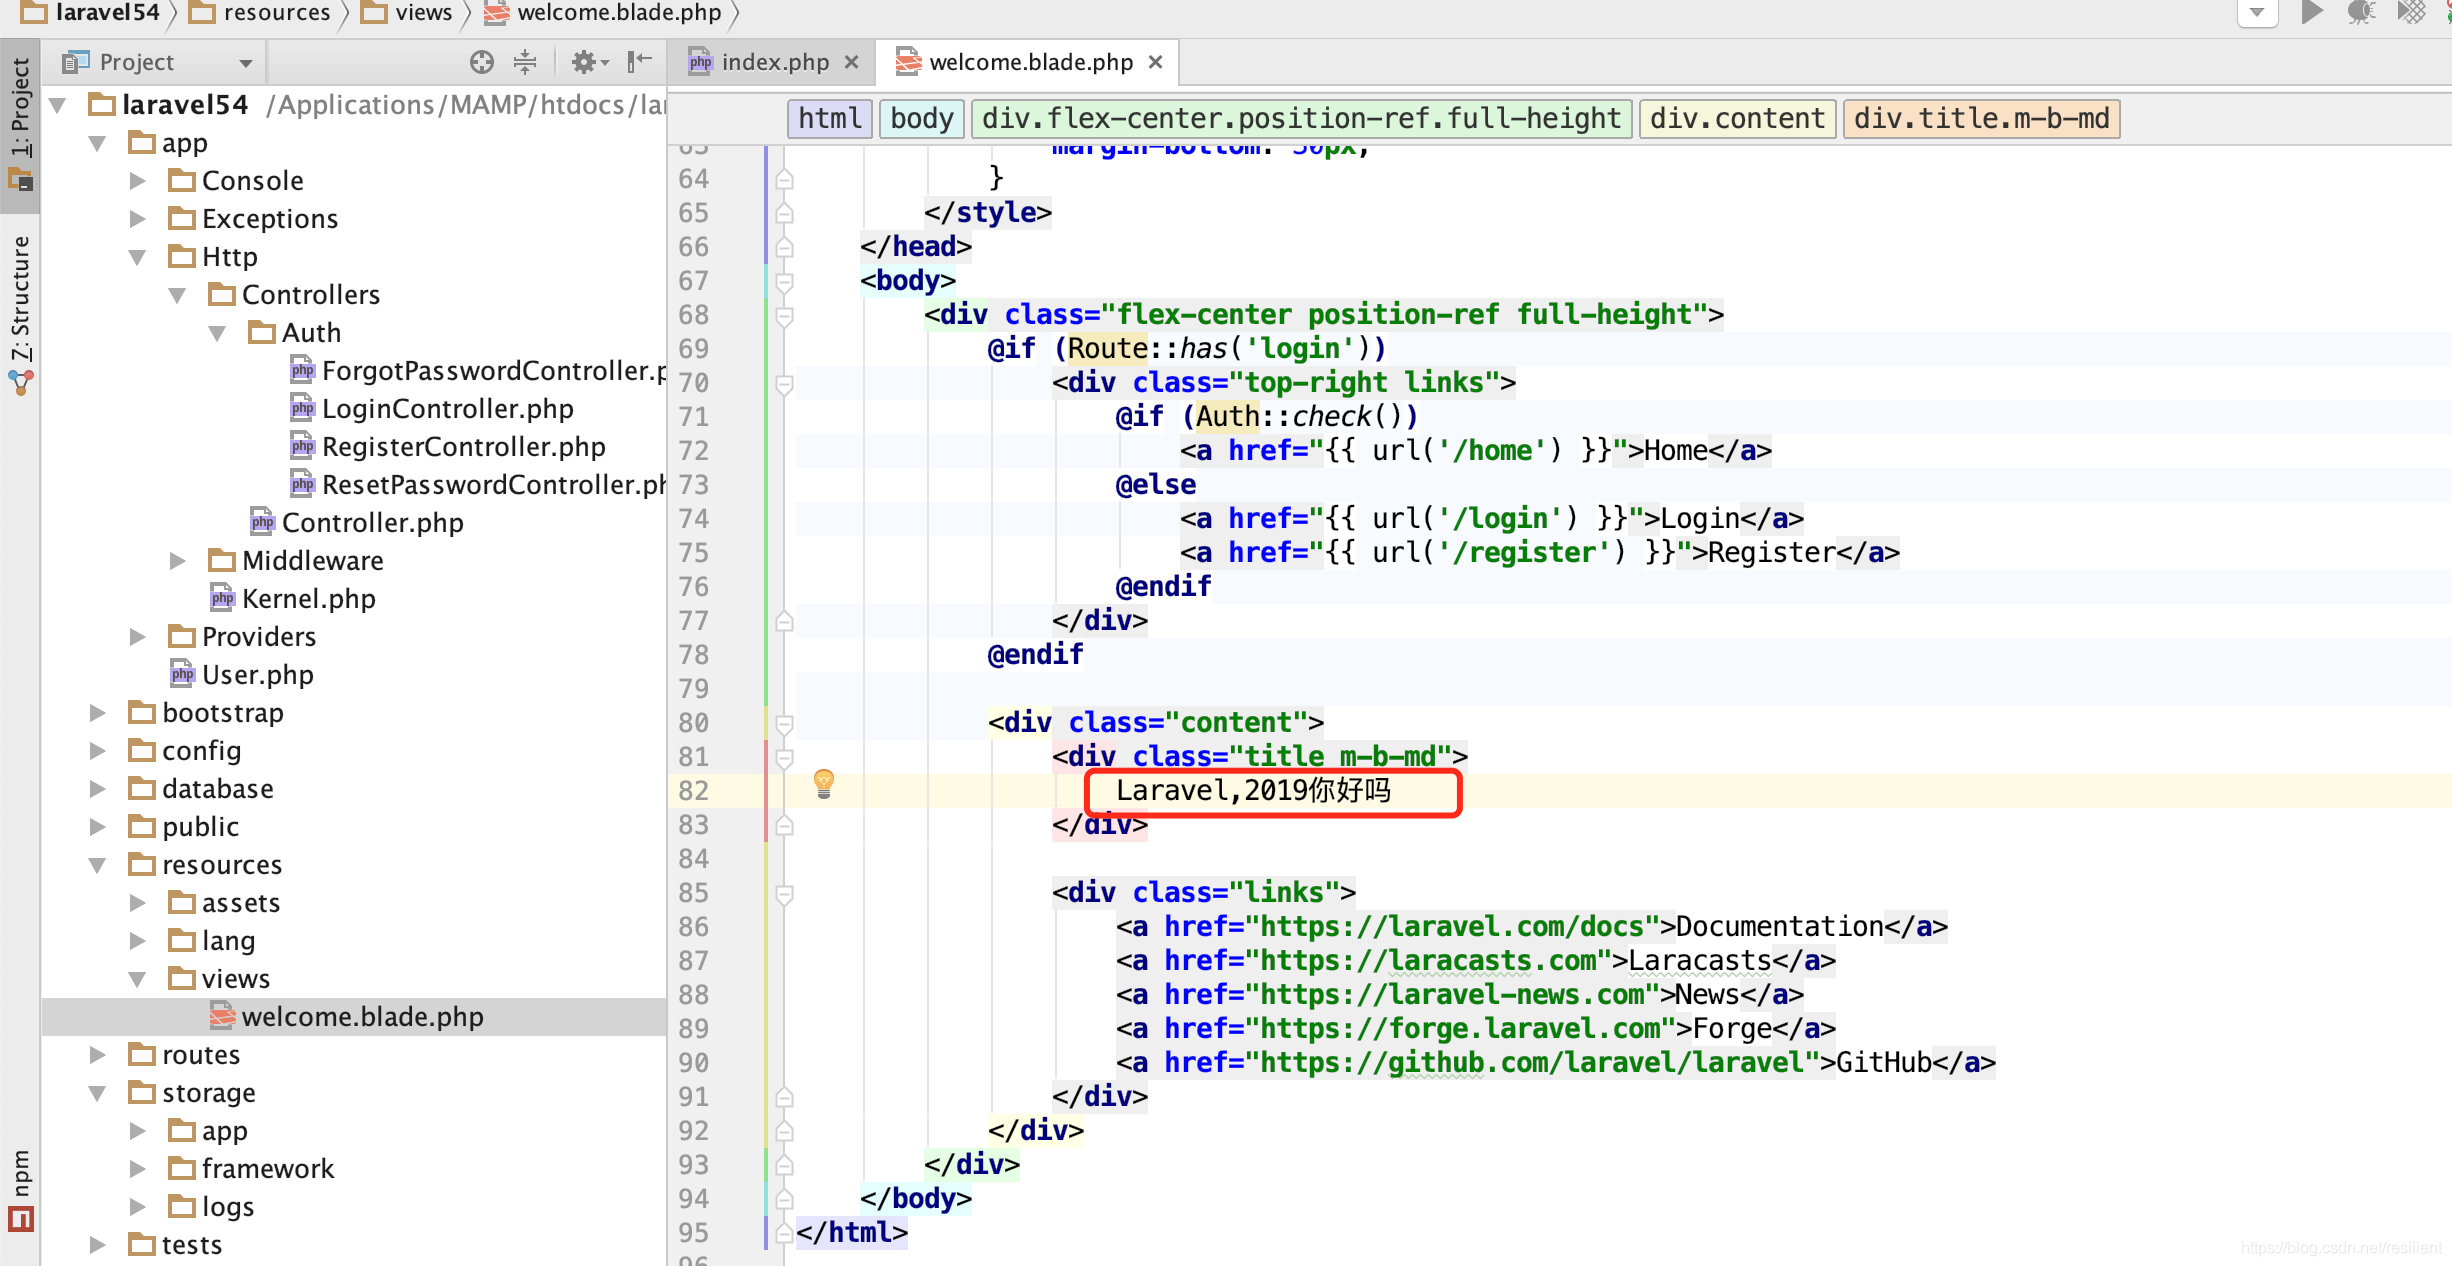Collapse the Controllers folder
The image size is (2452, 1266).
178,295
